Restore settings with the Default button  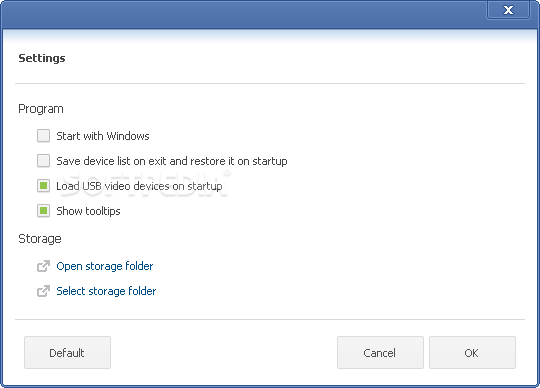[x=67, y=353]
